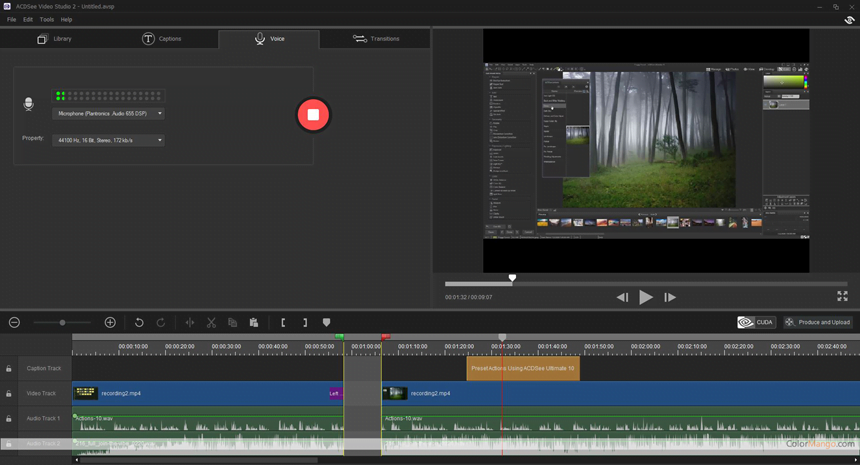Toggle lock on Video Track
The width and height of the screenshot is (860, 465).
point(9,394)
